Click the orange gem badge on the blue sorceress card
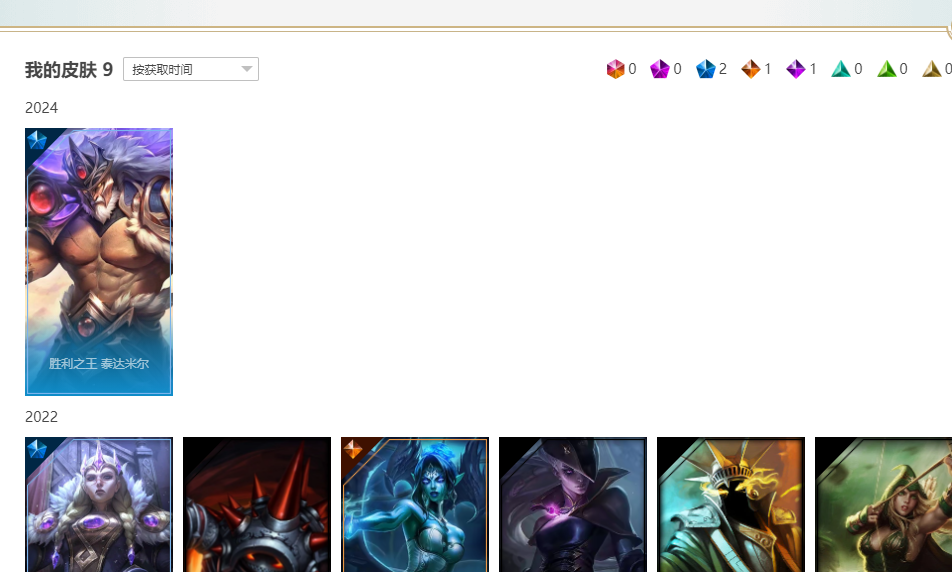Screen dimensions: 952x574 tap(353, 449)
